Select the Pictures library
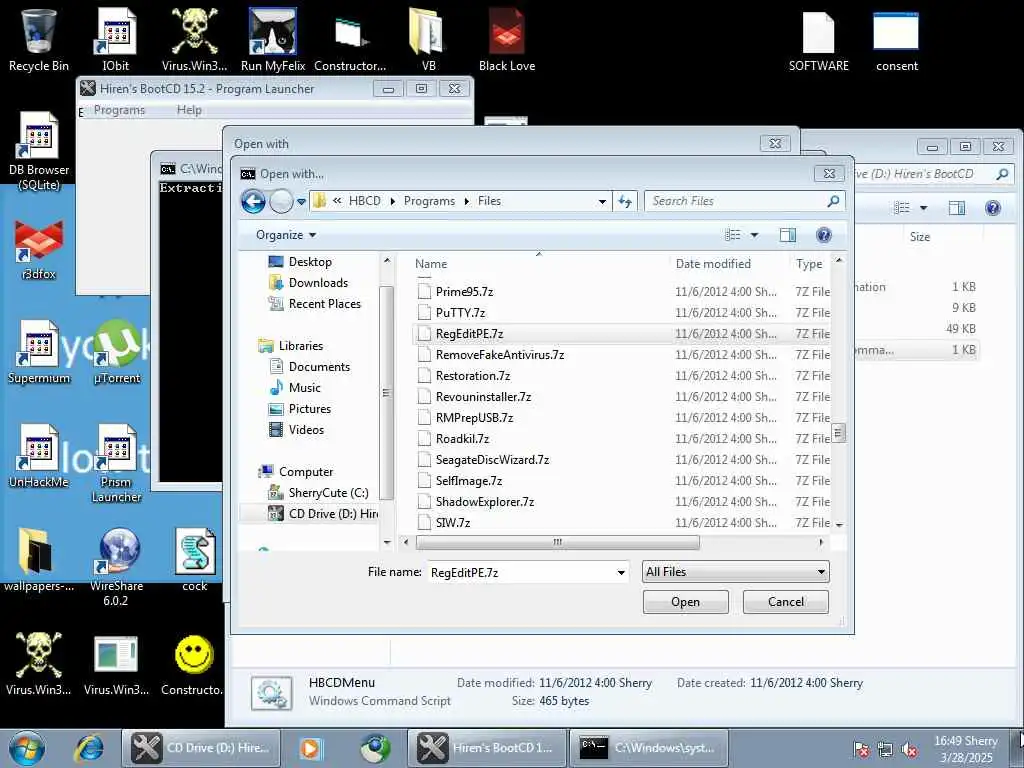The height and width of the screenshot is (768, 1024). [310, 409]
